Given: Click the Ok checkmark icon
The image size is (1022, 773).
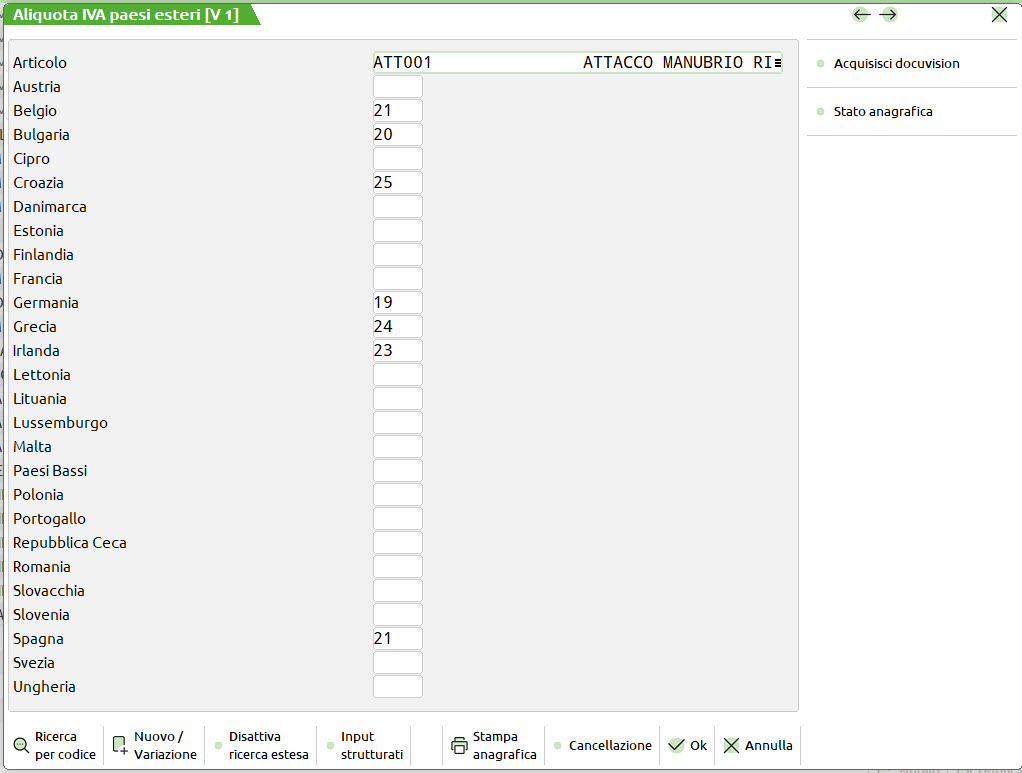Looking at the screenshot, I should click(676, 745).
